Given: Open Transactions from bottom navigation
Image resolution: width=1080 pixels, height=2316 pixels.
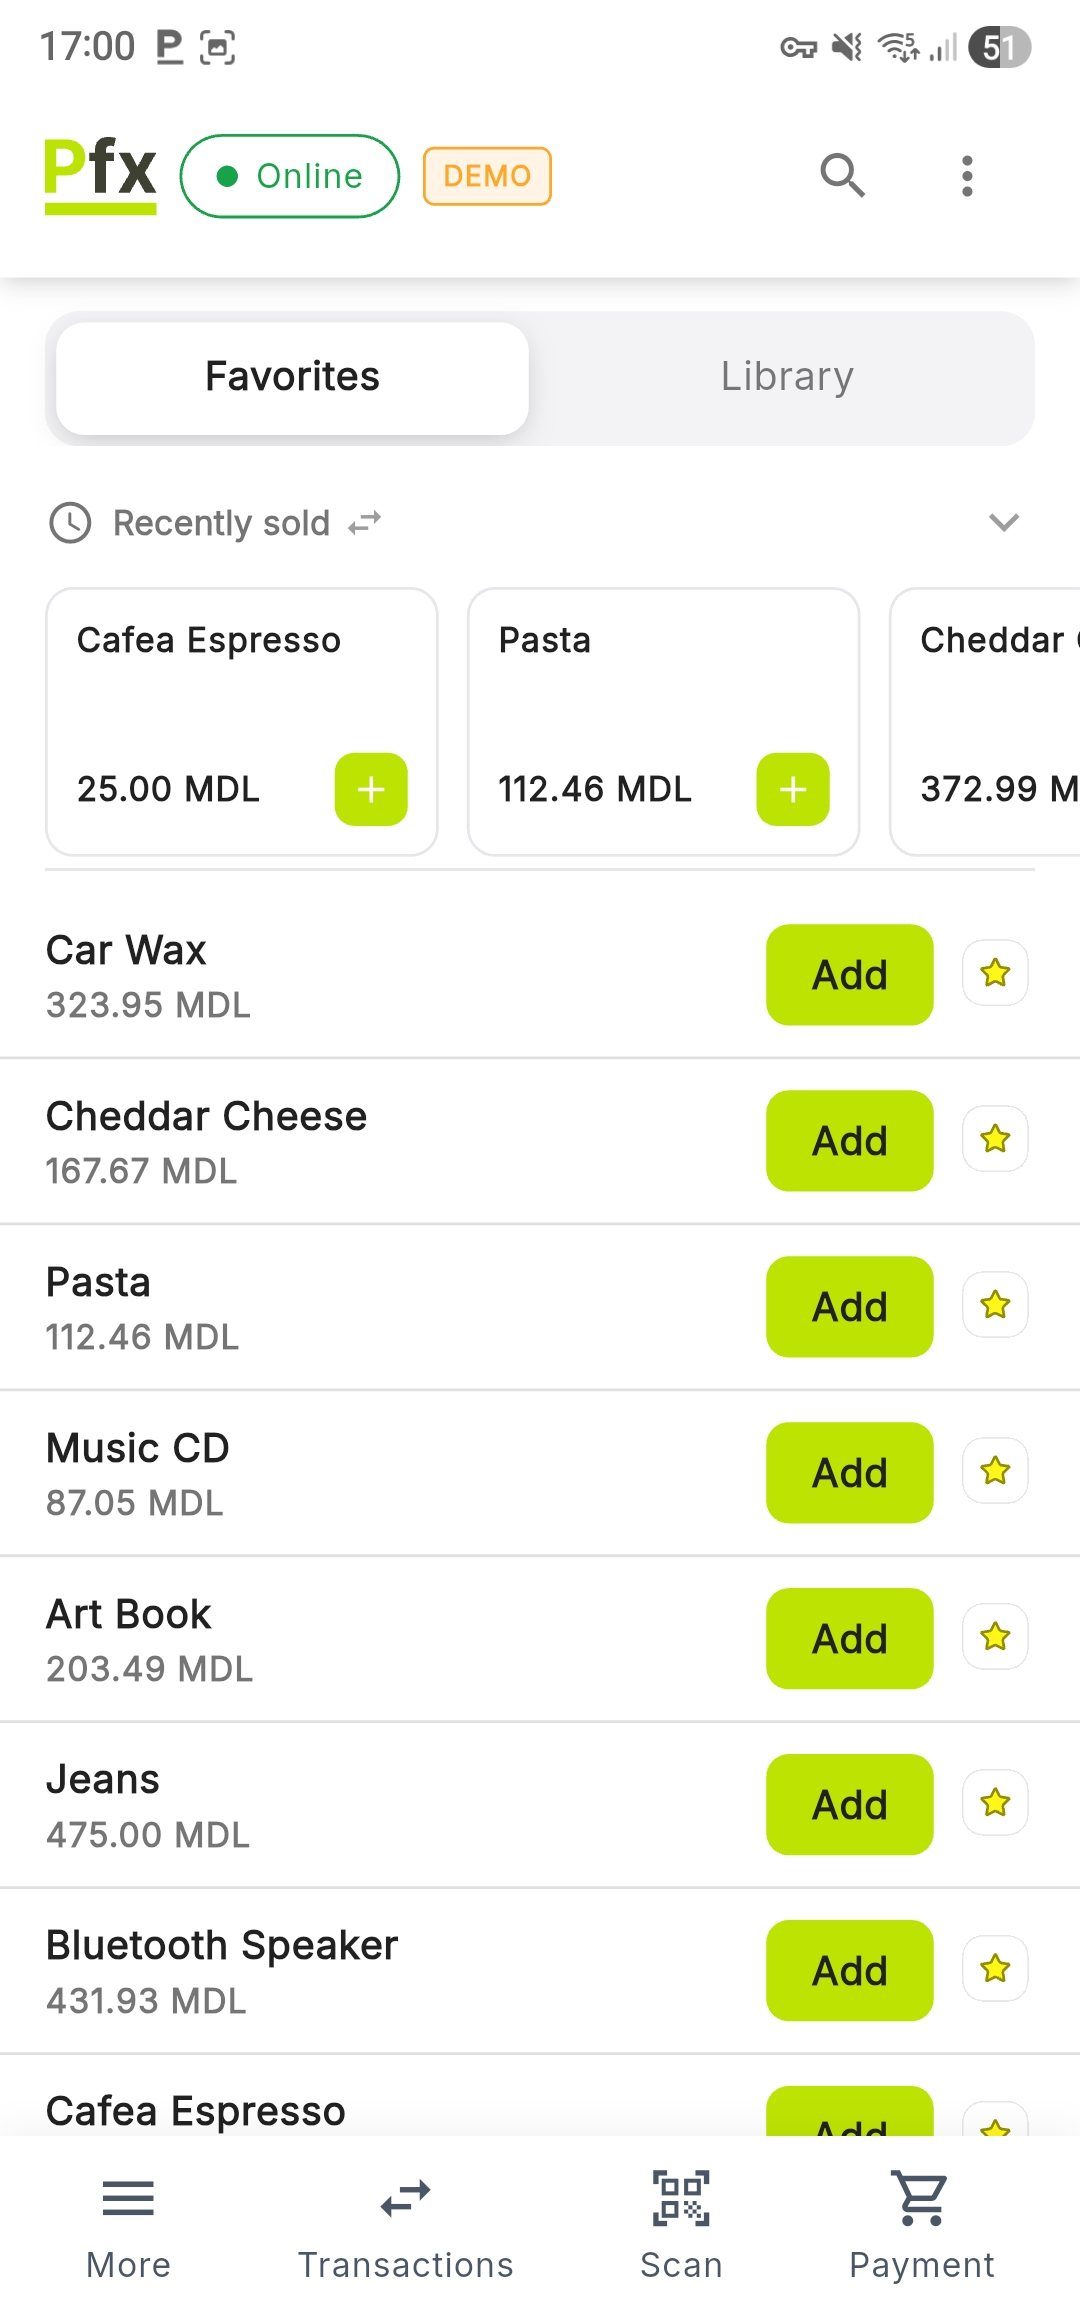Looking at the screenshot, I should (405, 2220).
